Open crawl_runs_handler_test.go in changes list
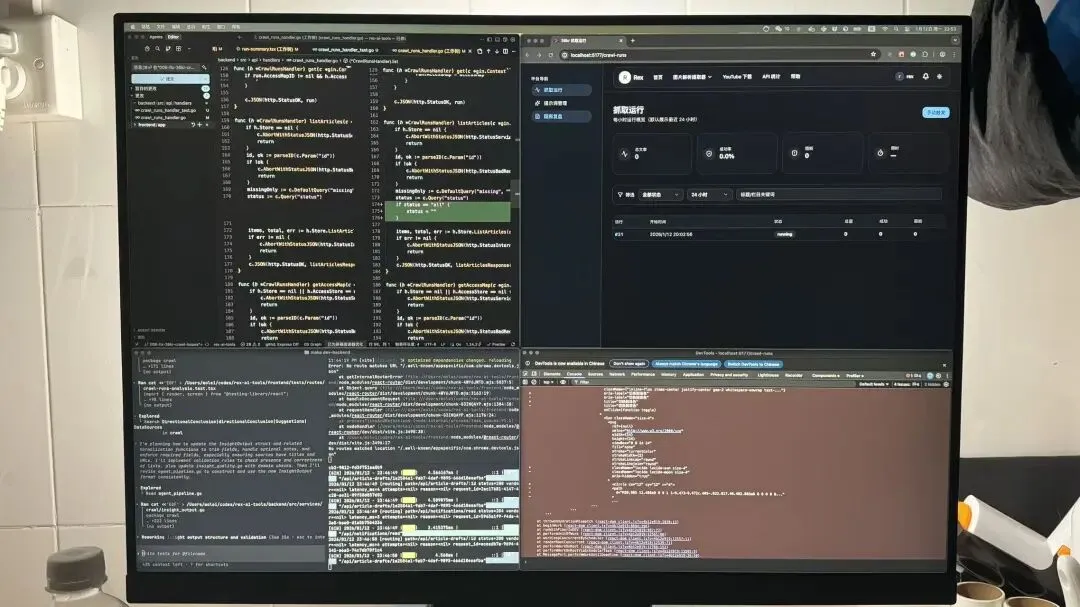Image resolution: width=1080 pixels, height=607 pixels. (169, 110)
